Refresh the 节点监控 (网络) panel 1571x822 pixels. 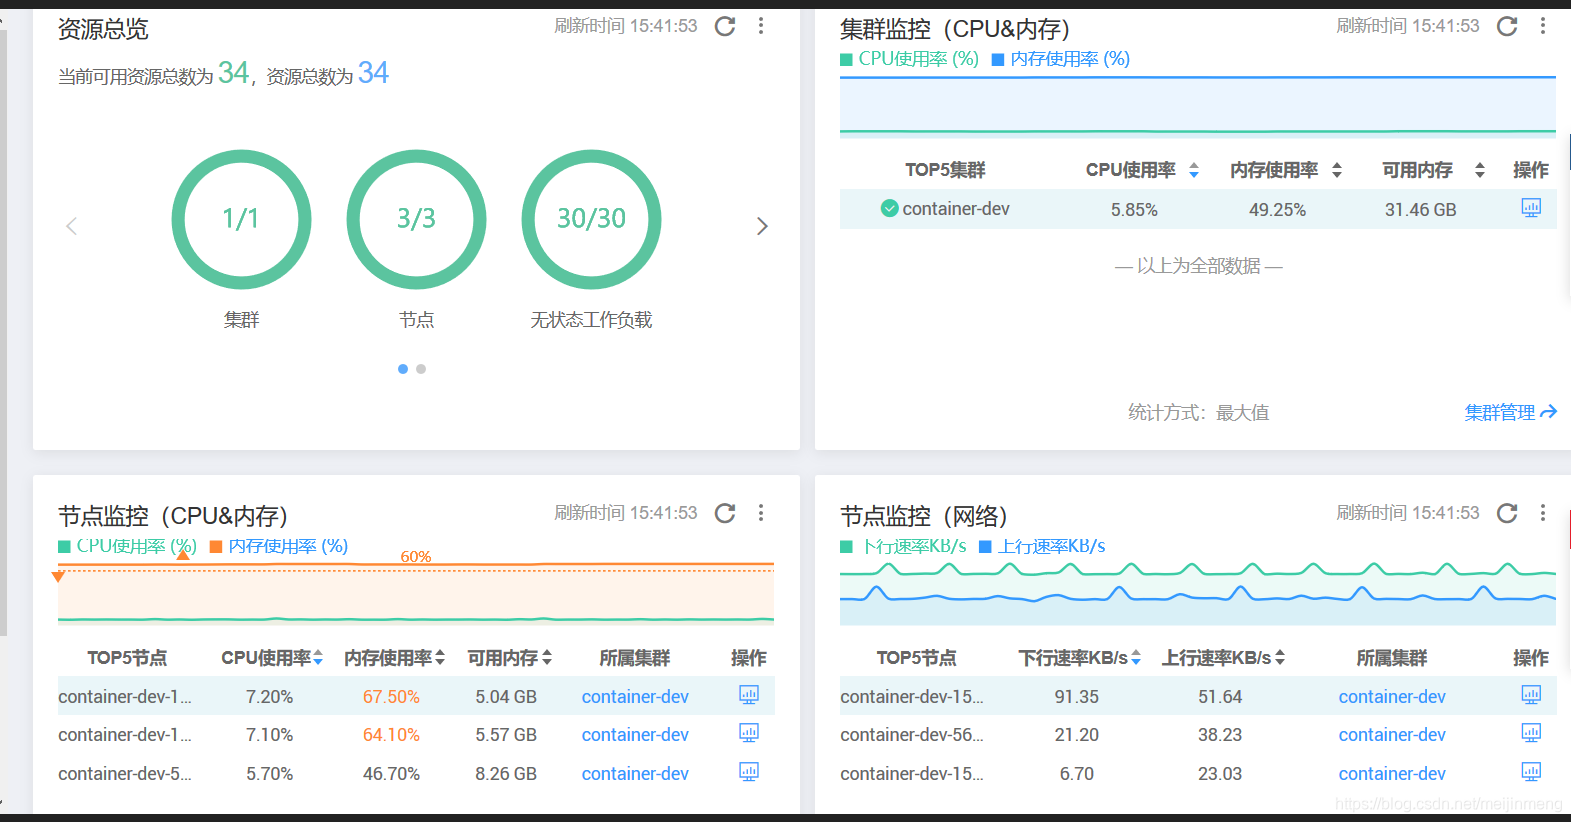(1507, 513)
